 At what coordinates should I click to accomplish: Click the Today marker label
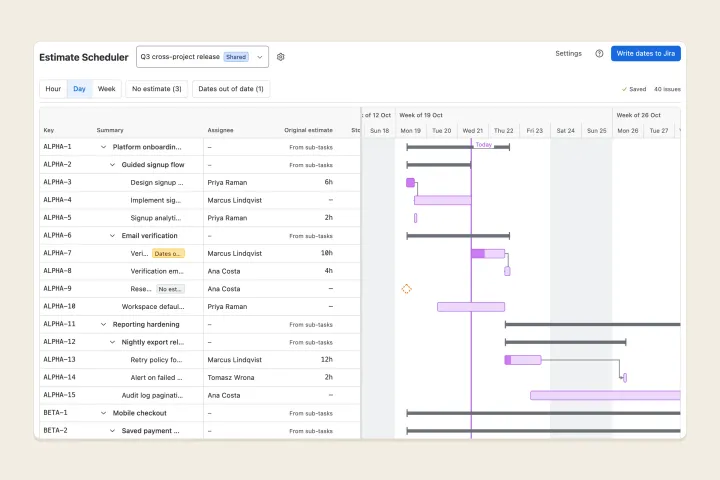(x=484, y=145)
